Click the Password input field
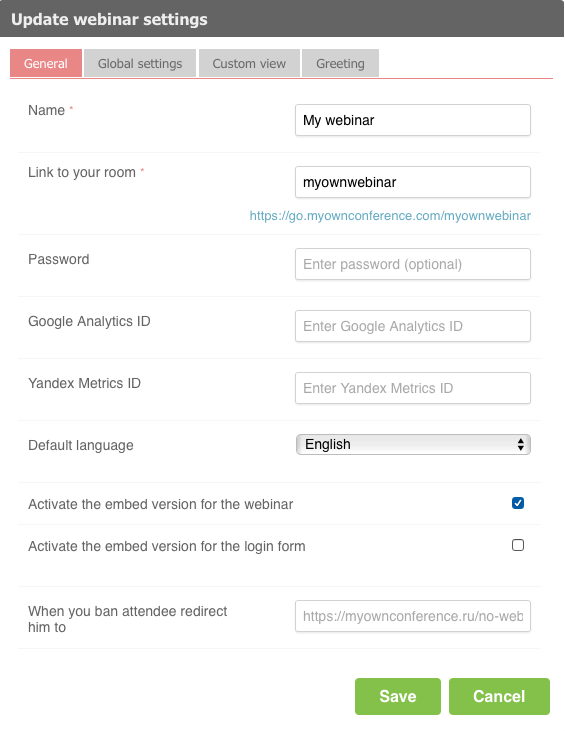This screenshot has height=731, width=565. pyautogui.click(x=413, y=264)
